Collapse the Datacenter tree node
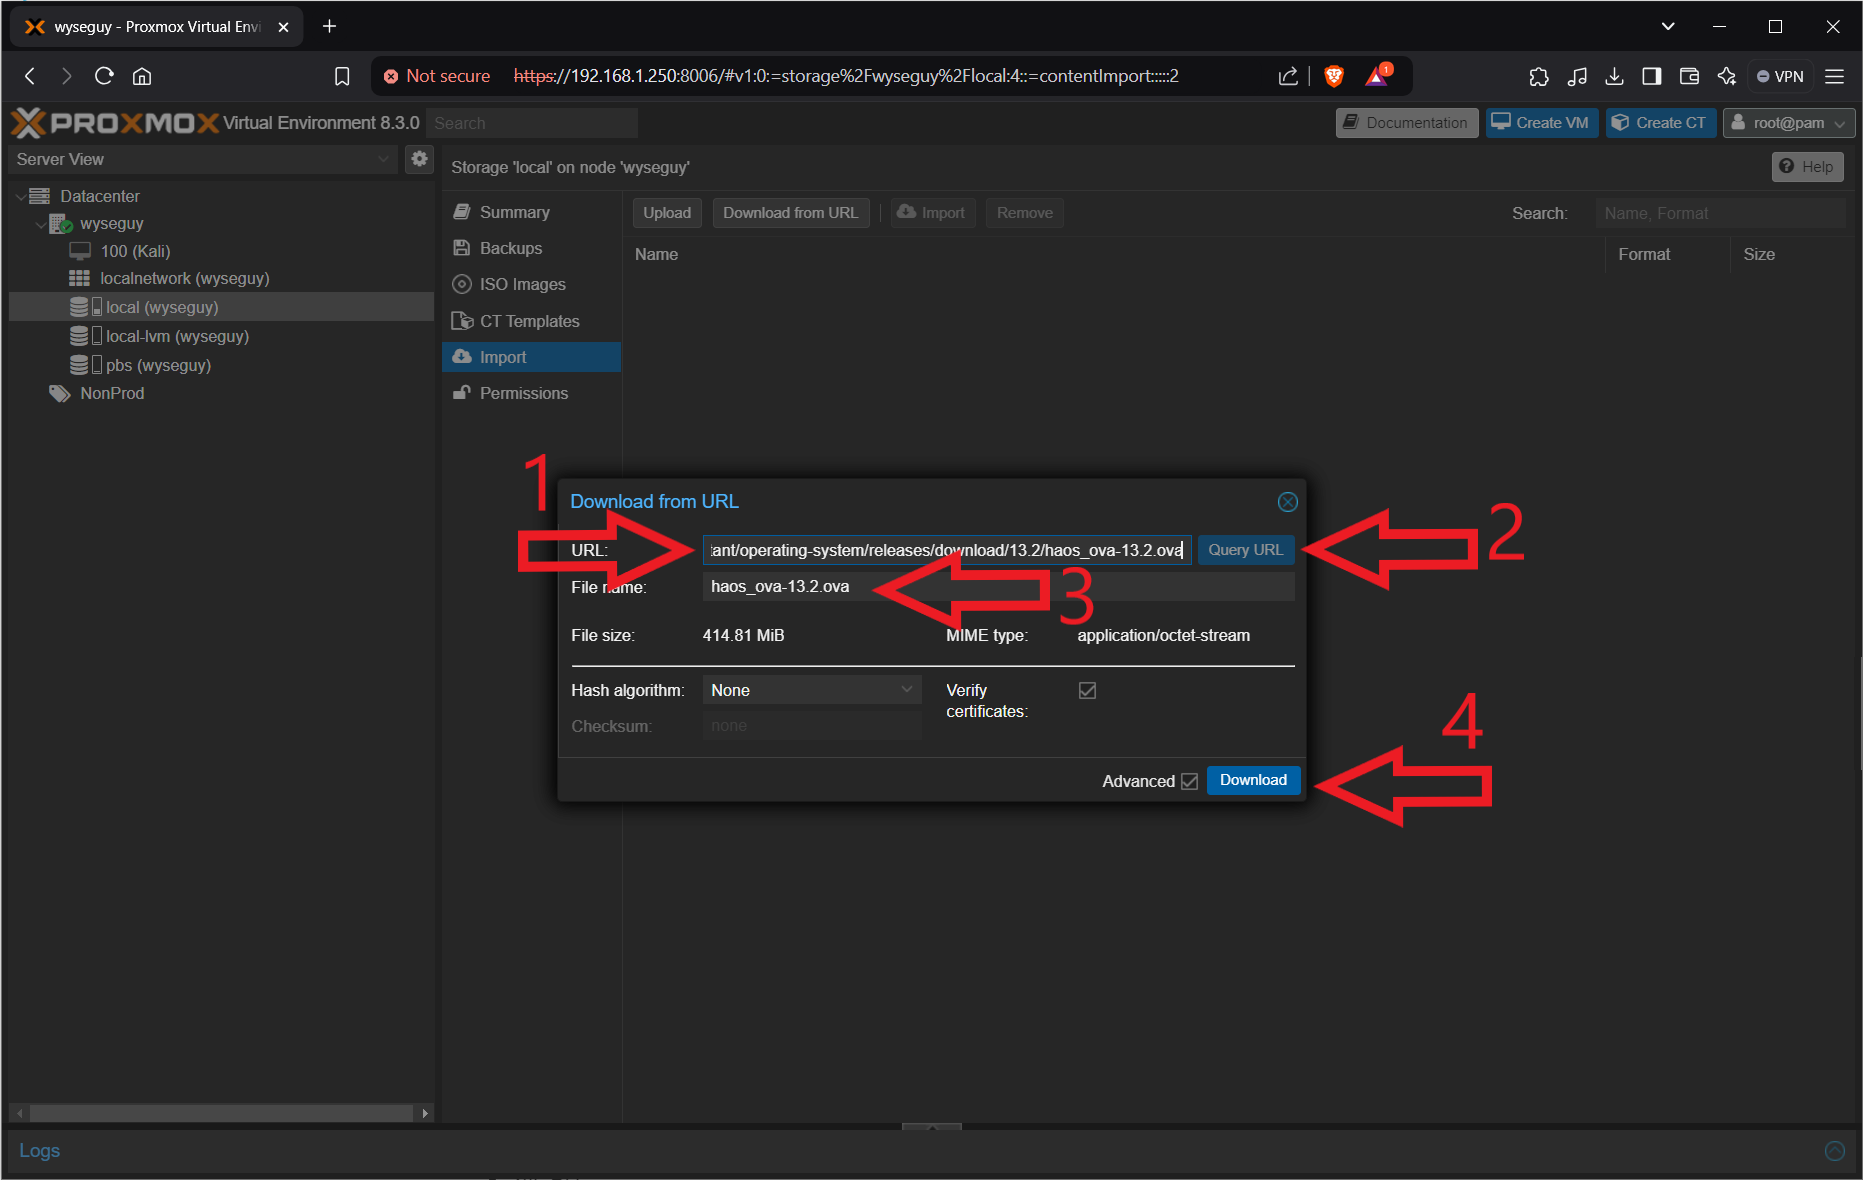The height and width of the screenshot is (1180, 1863). [x=21, y=196]
